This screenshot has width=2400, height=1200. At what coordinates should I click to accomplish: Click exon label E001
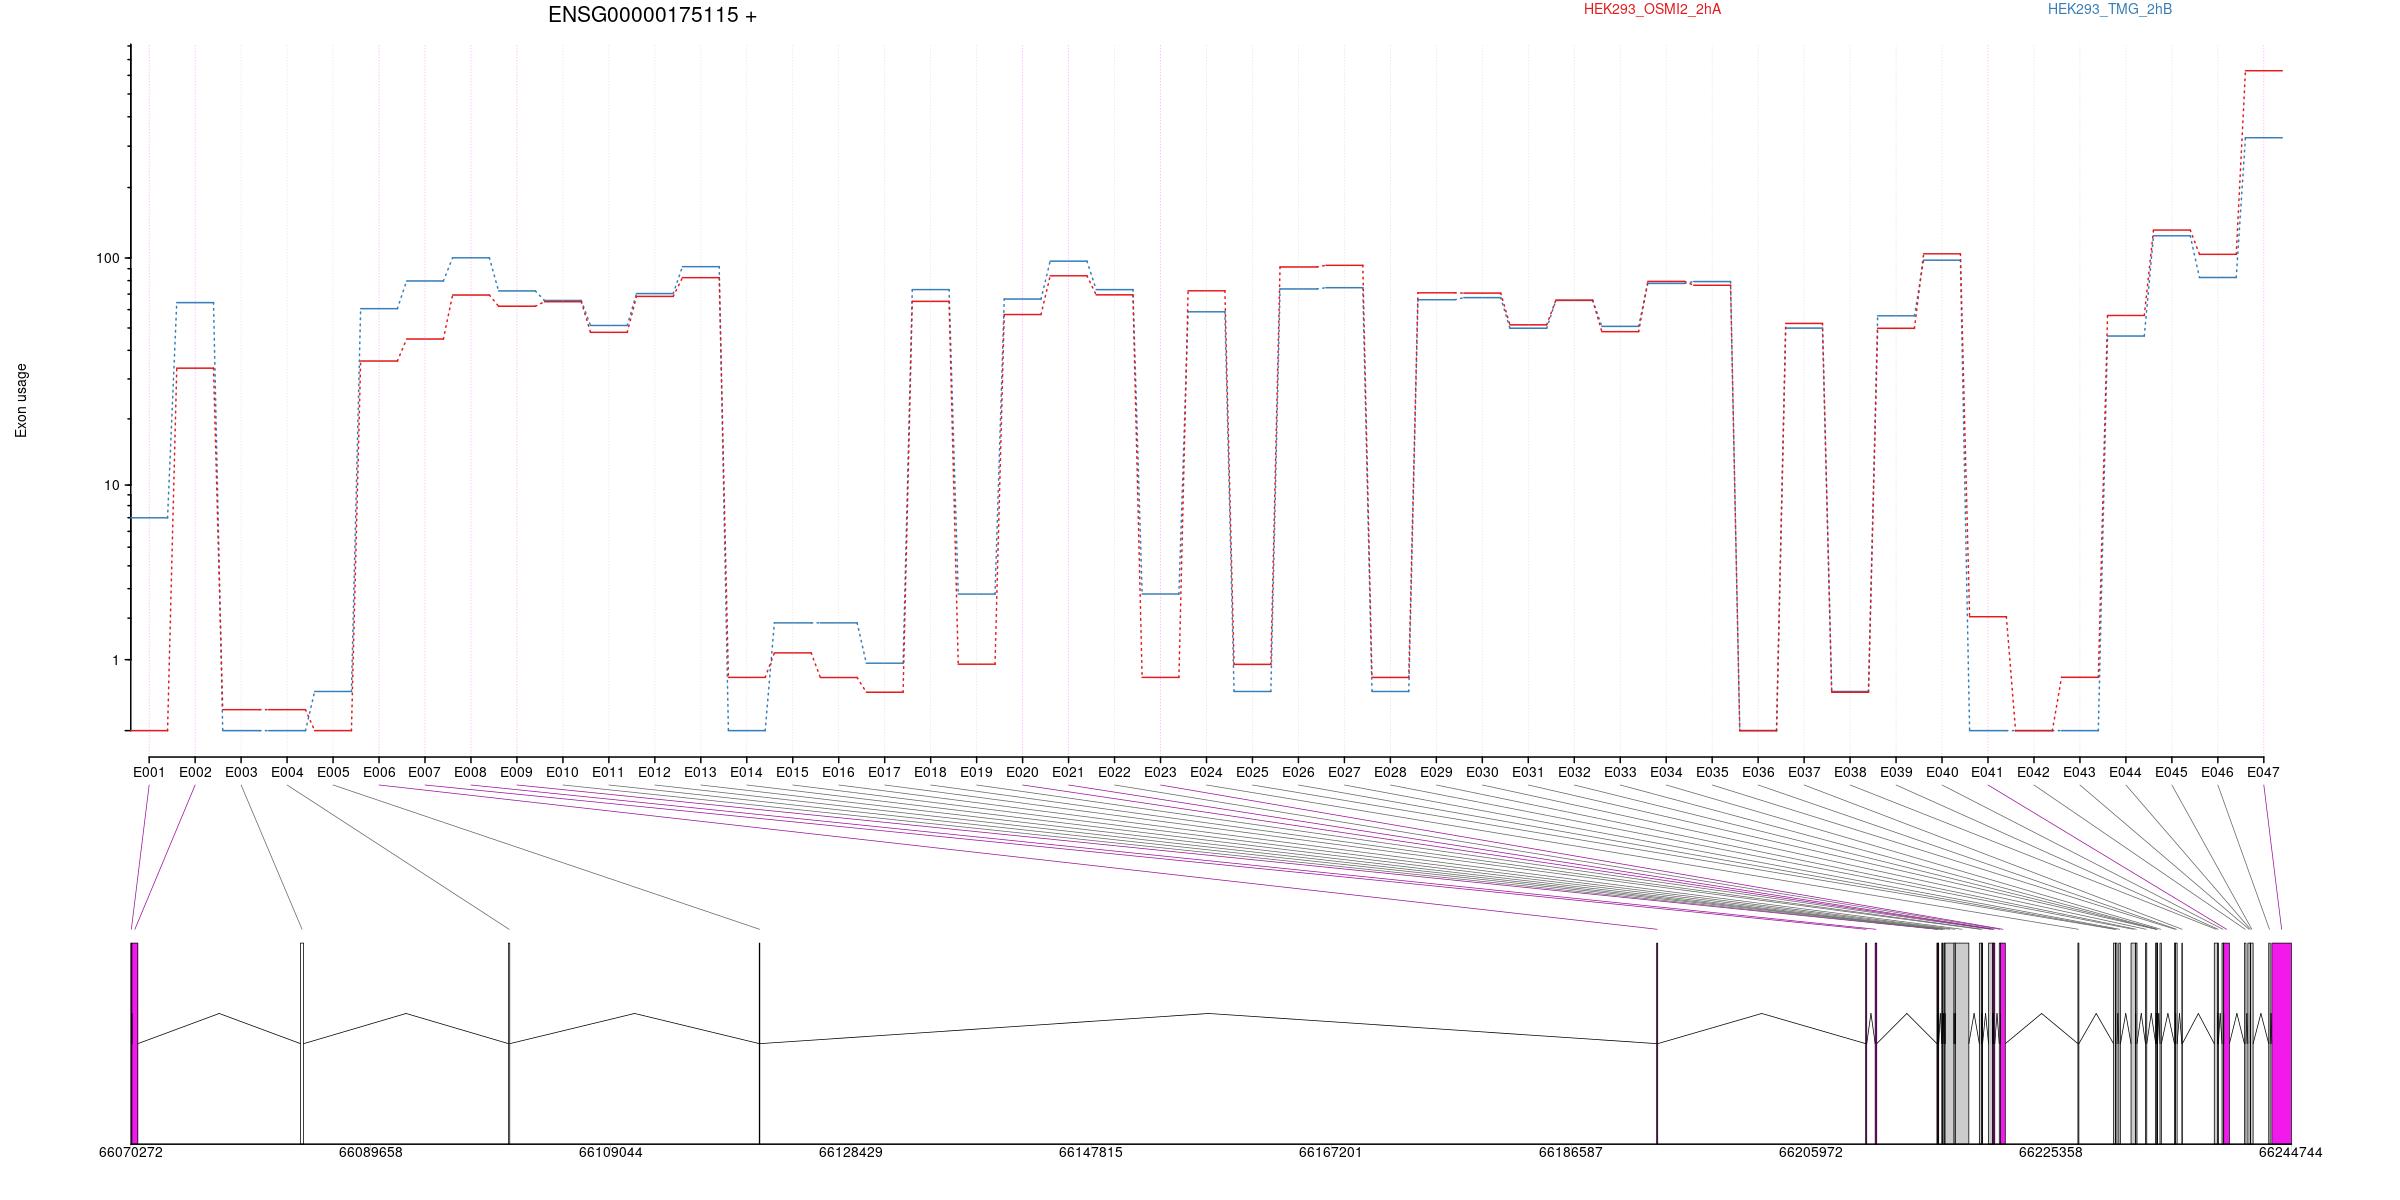click(149, 772)
